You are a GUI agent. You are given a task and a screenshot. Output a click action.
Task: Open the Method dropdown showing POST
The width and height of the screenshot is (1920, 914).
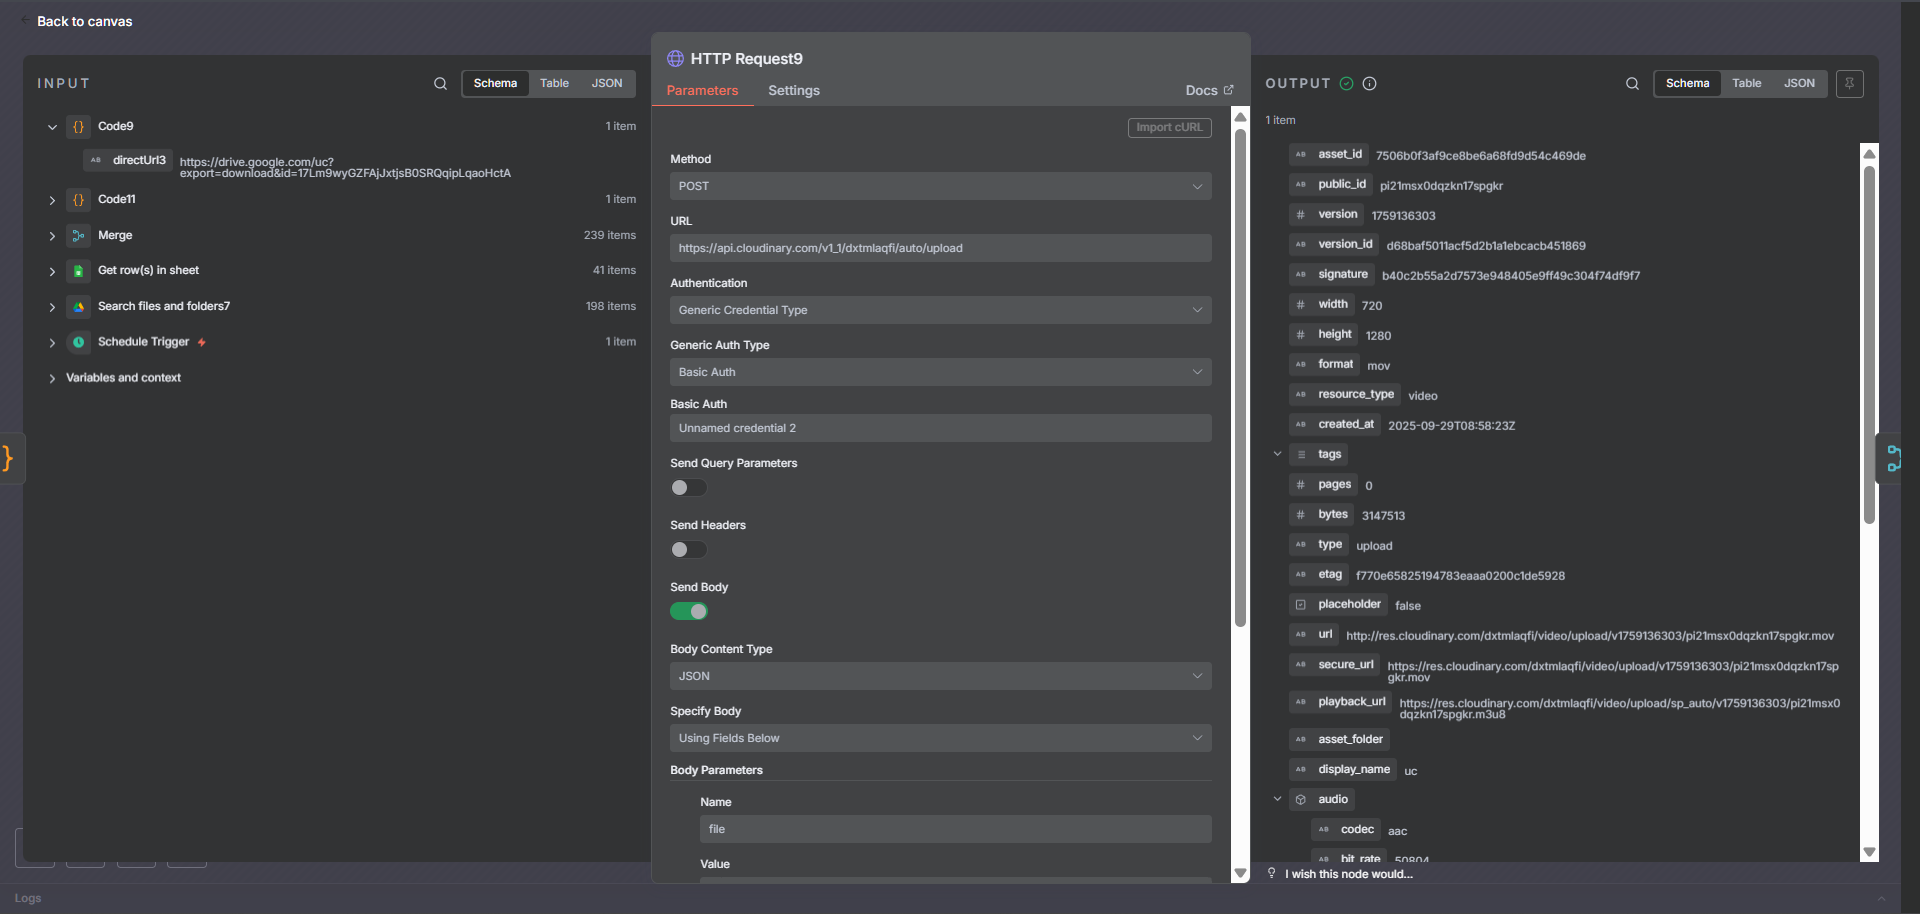pos(939,186)
